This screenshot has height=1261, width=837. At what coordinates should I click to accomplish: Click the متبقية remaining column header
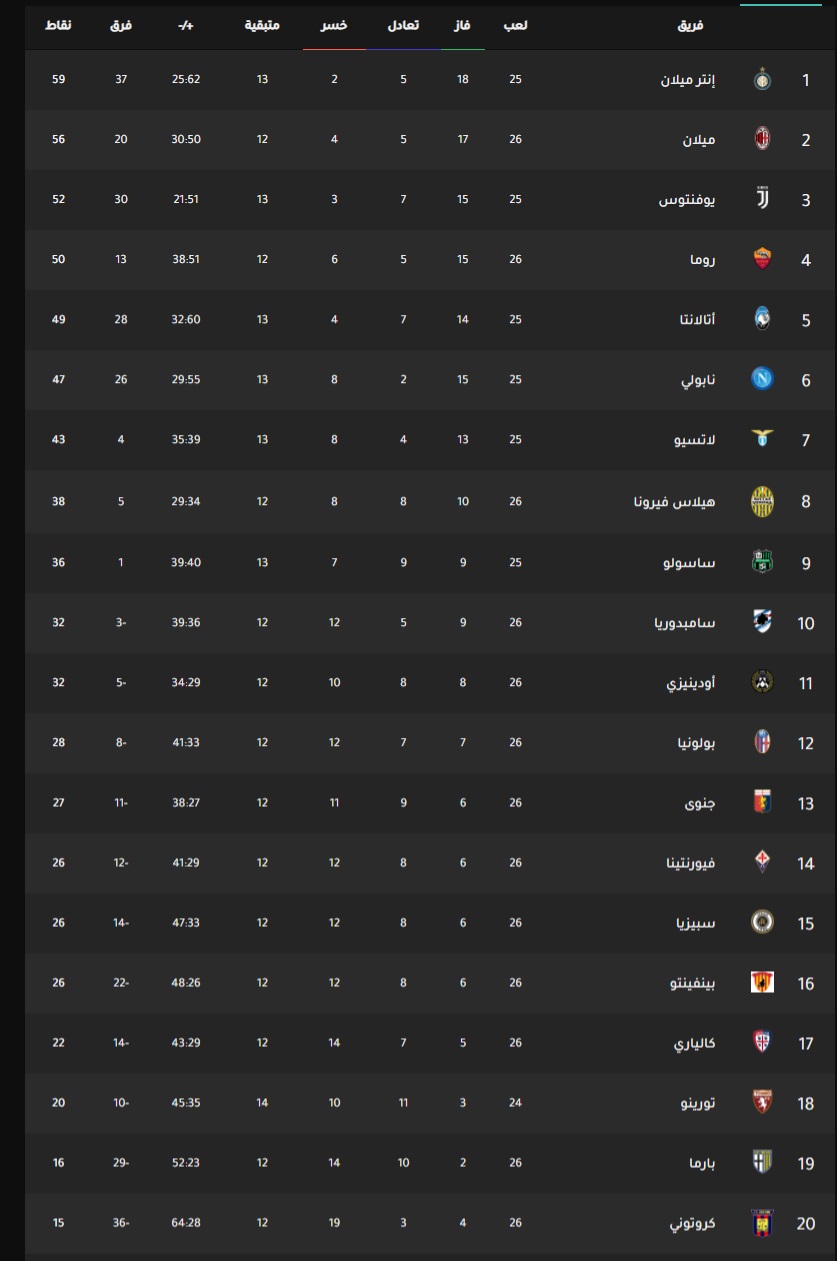(x=262, y=24)
